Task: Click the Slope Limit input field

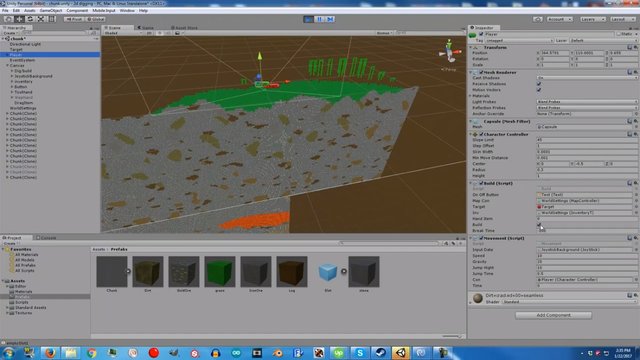Action: [587, 140]
